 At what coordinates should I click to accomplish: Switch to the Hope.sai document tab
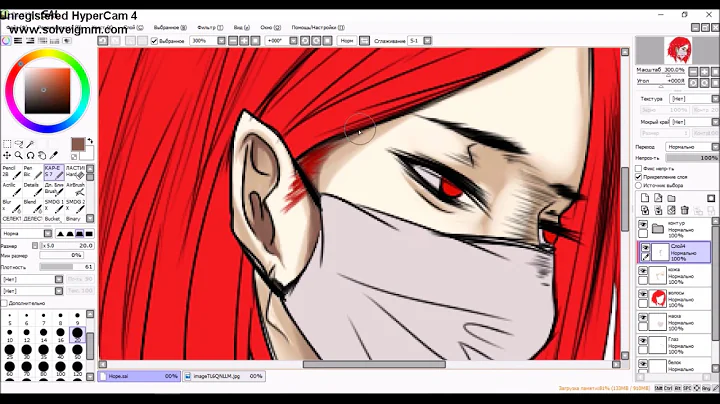pyautogui.click(x=139, y=376)
